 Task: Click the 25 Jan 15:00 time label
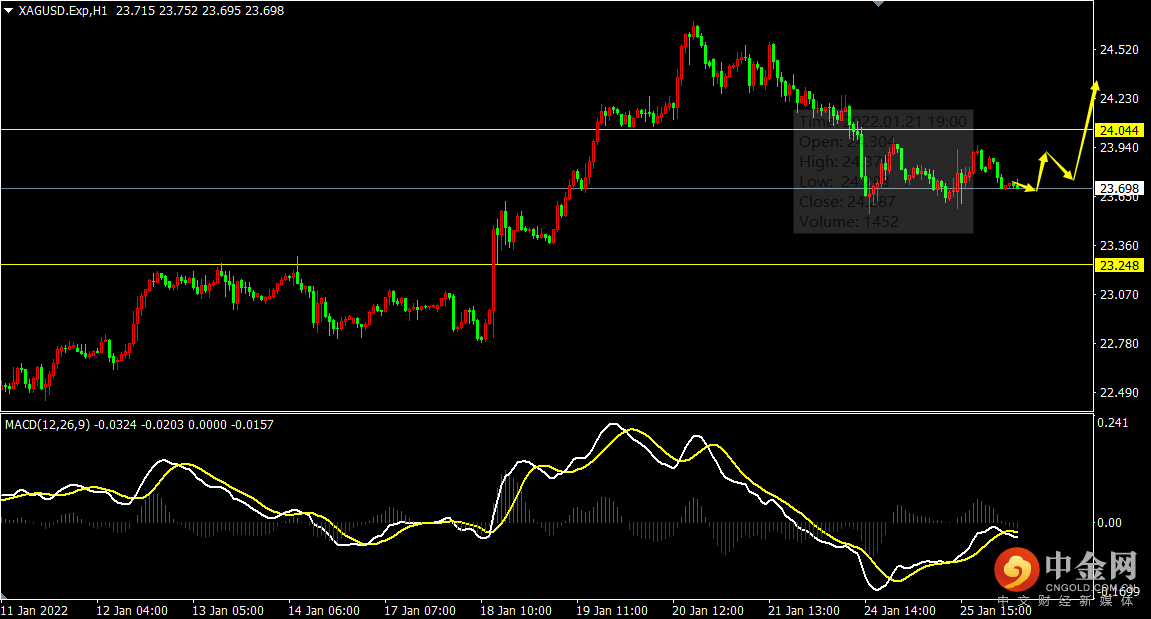996,610
